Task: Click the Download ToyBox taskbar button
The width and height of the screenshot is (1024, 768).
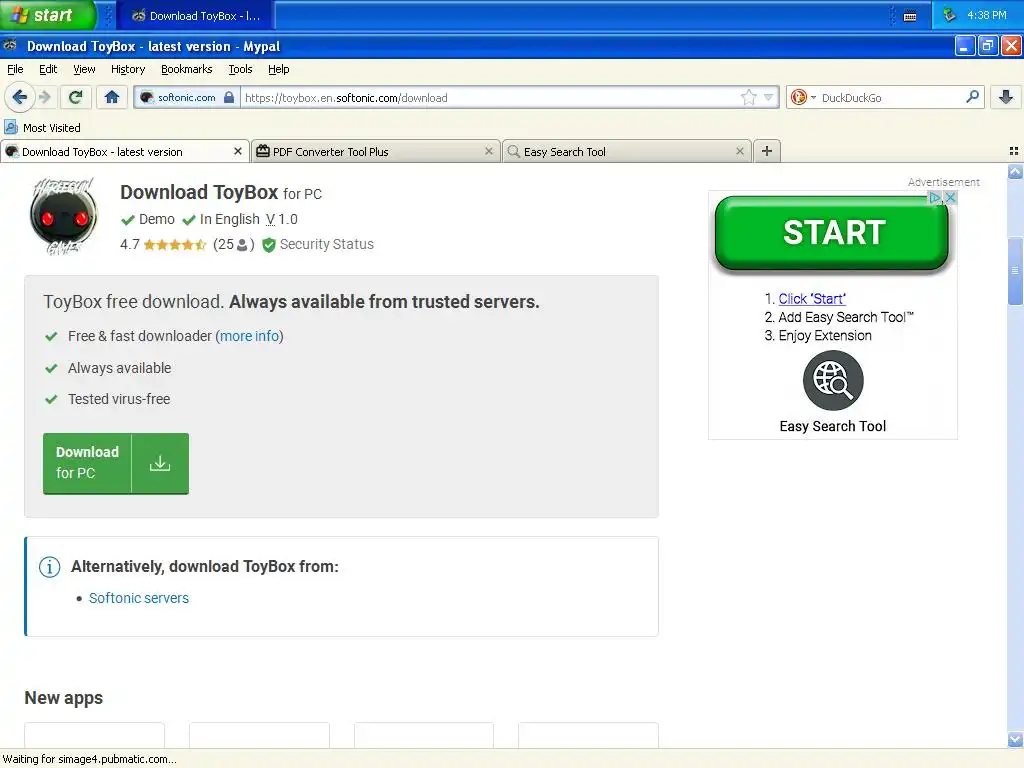Action: point(195,16)
